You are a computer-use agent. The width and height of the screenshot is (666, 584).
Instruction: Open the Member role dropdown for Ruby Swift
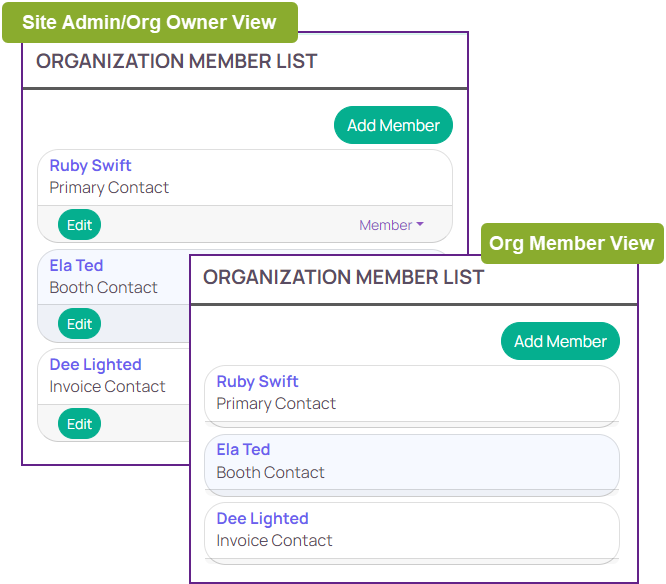[391, 225]
